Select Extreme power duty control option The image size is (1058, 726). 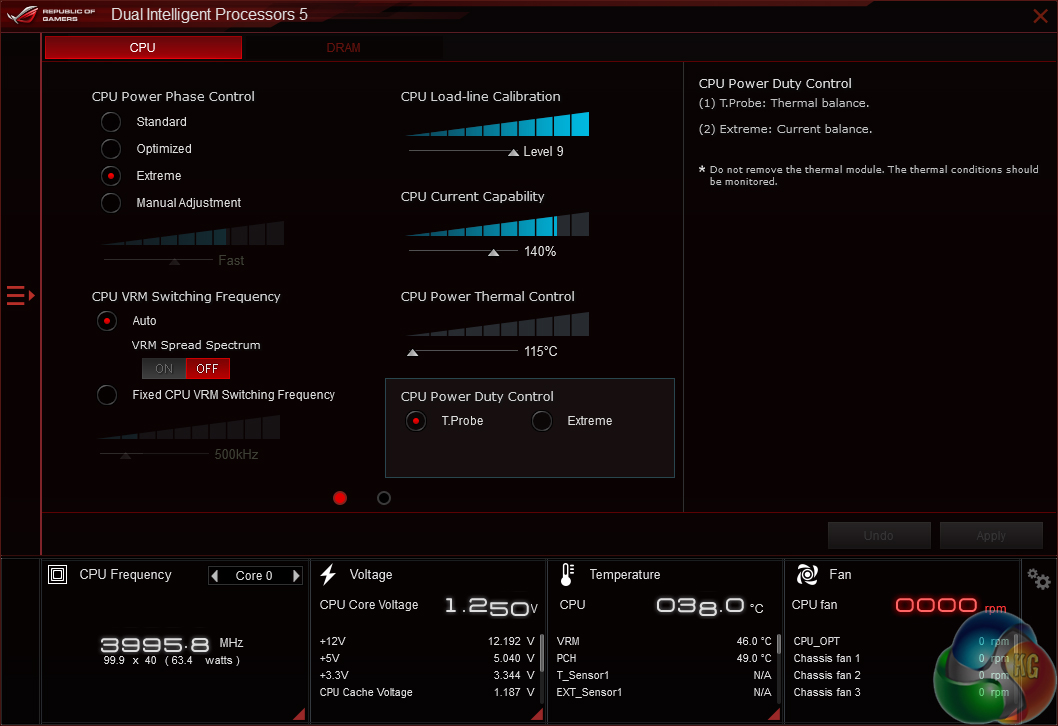point(542,421)
